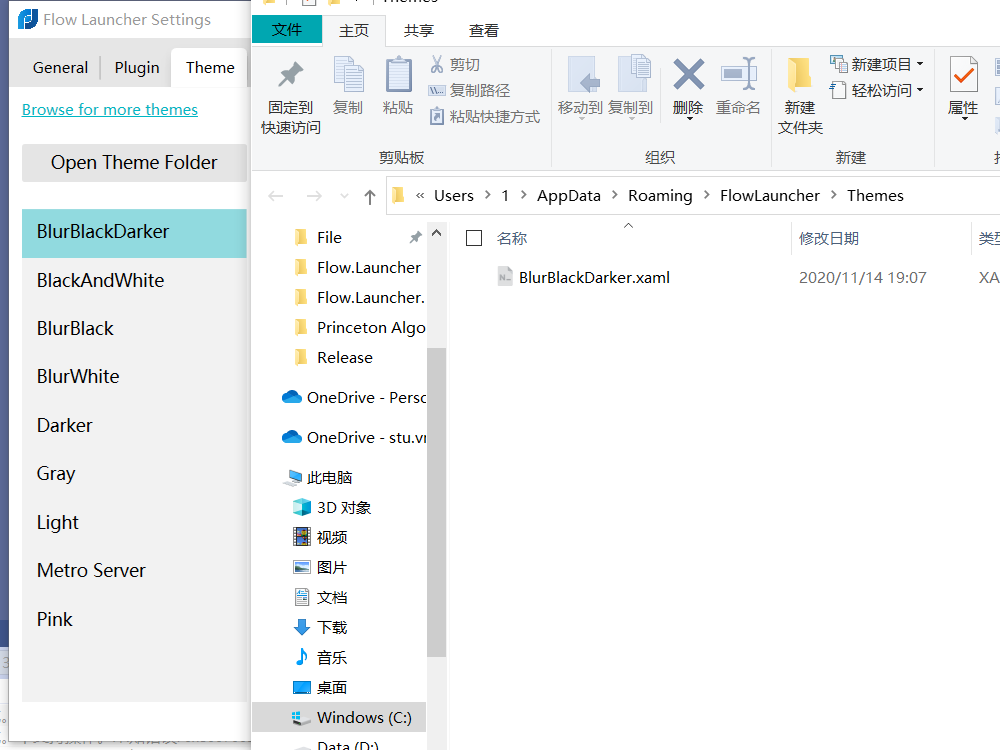Open 下载 (Downloads) in navigation pane
1000x750 pixels.
332,628
